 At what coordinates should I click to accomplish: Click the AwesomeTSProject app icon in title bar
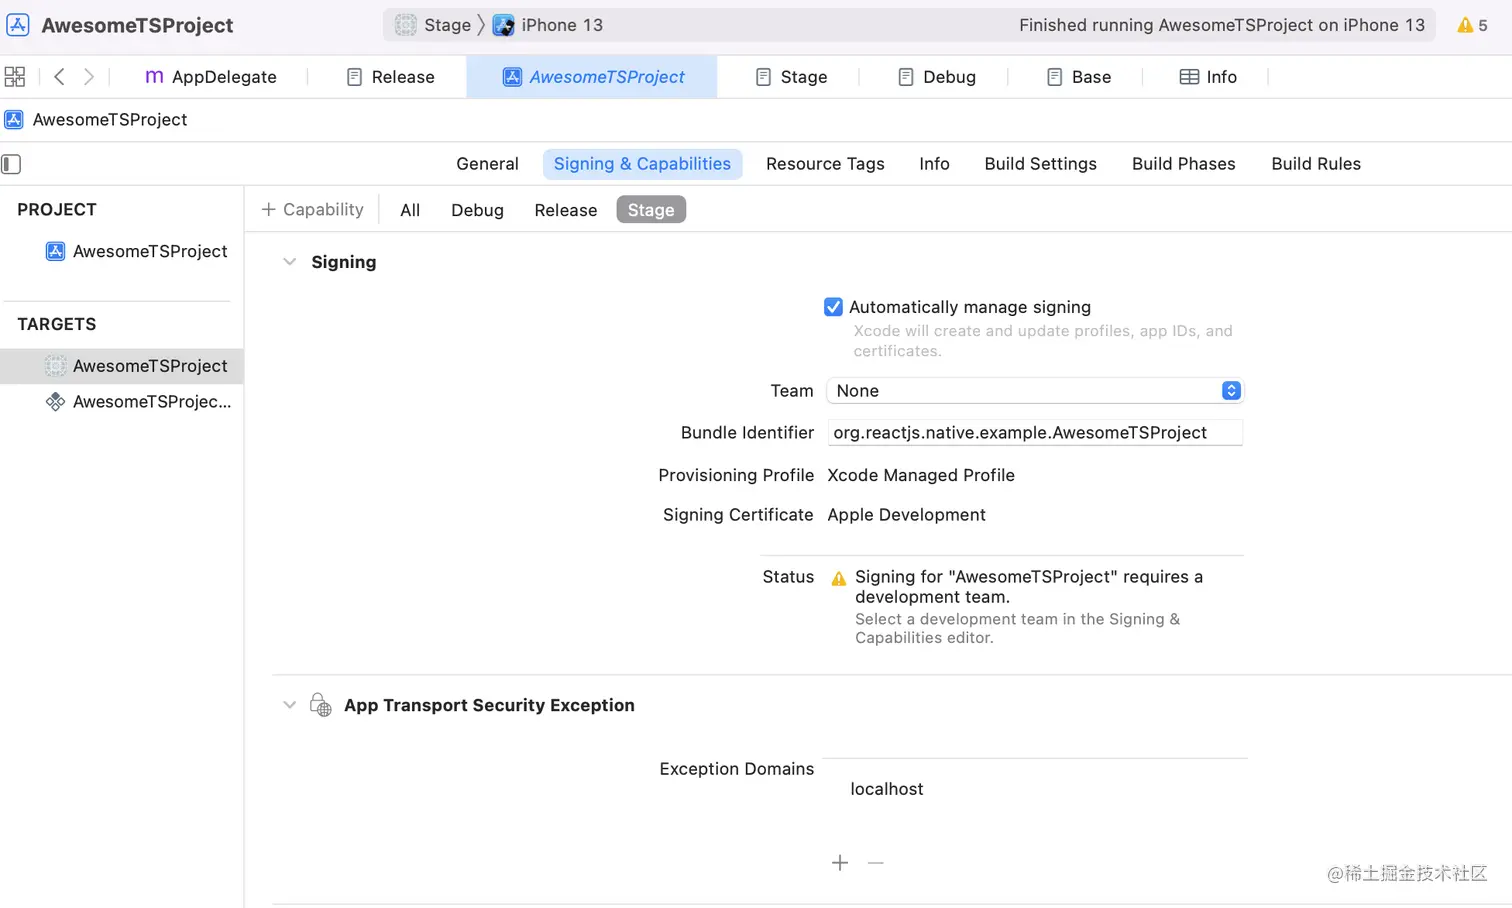pyautogui.click(x=18, y=25)
